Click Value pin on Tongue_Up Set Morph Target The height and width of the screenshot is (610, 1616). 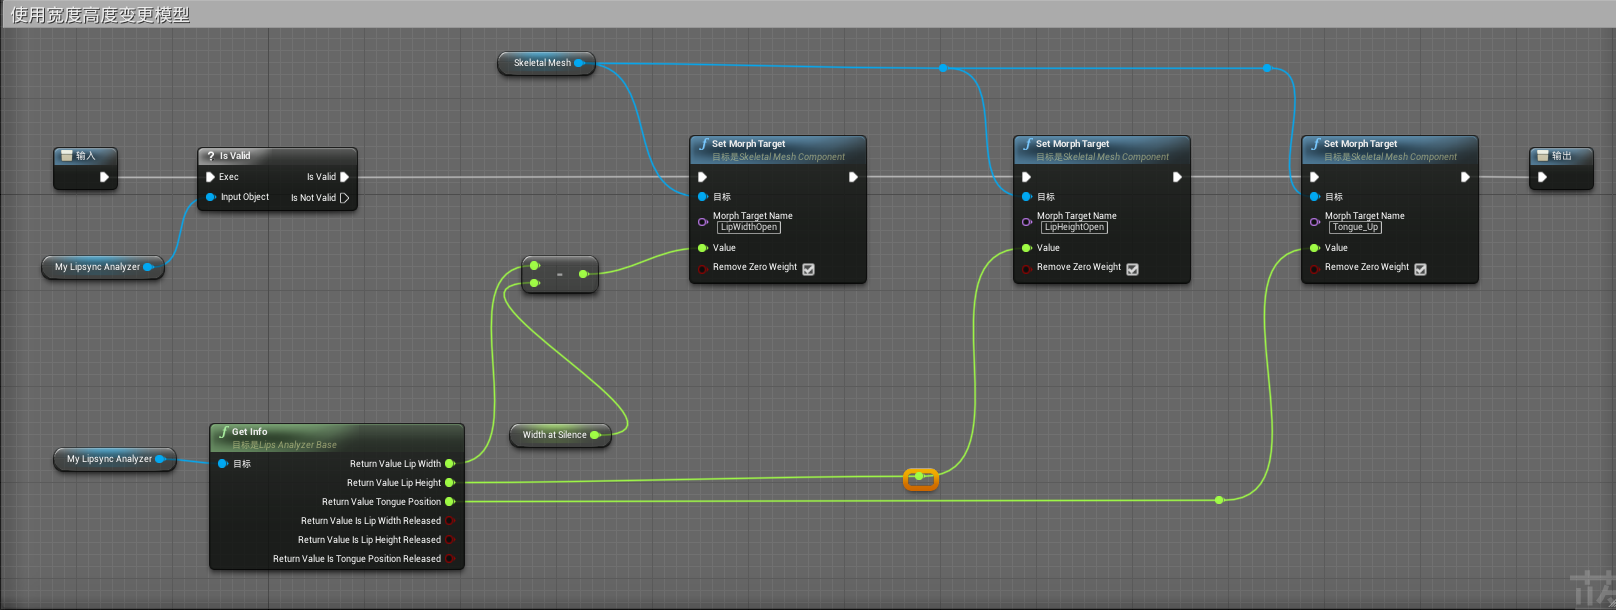pyautogui.click(x=1315, y=247)
